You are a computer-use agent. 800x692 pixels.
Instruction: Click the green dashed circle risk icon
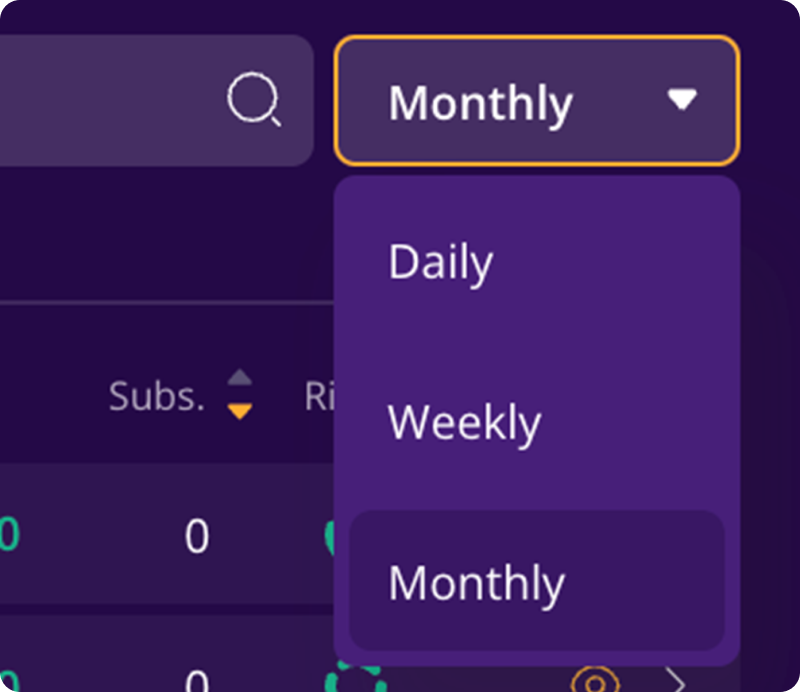tap(354, 678)
